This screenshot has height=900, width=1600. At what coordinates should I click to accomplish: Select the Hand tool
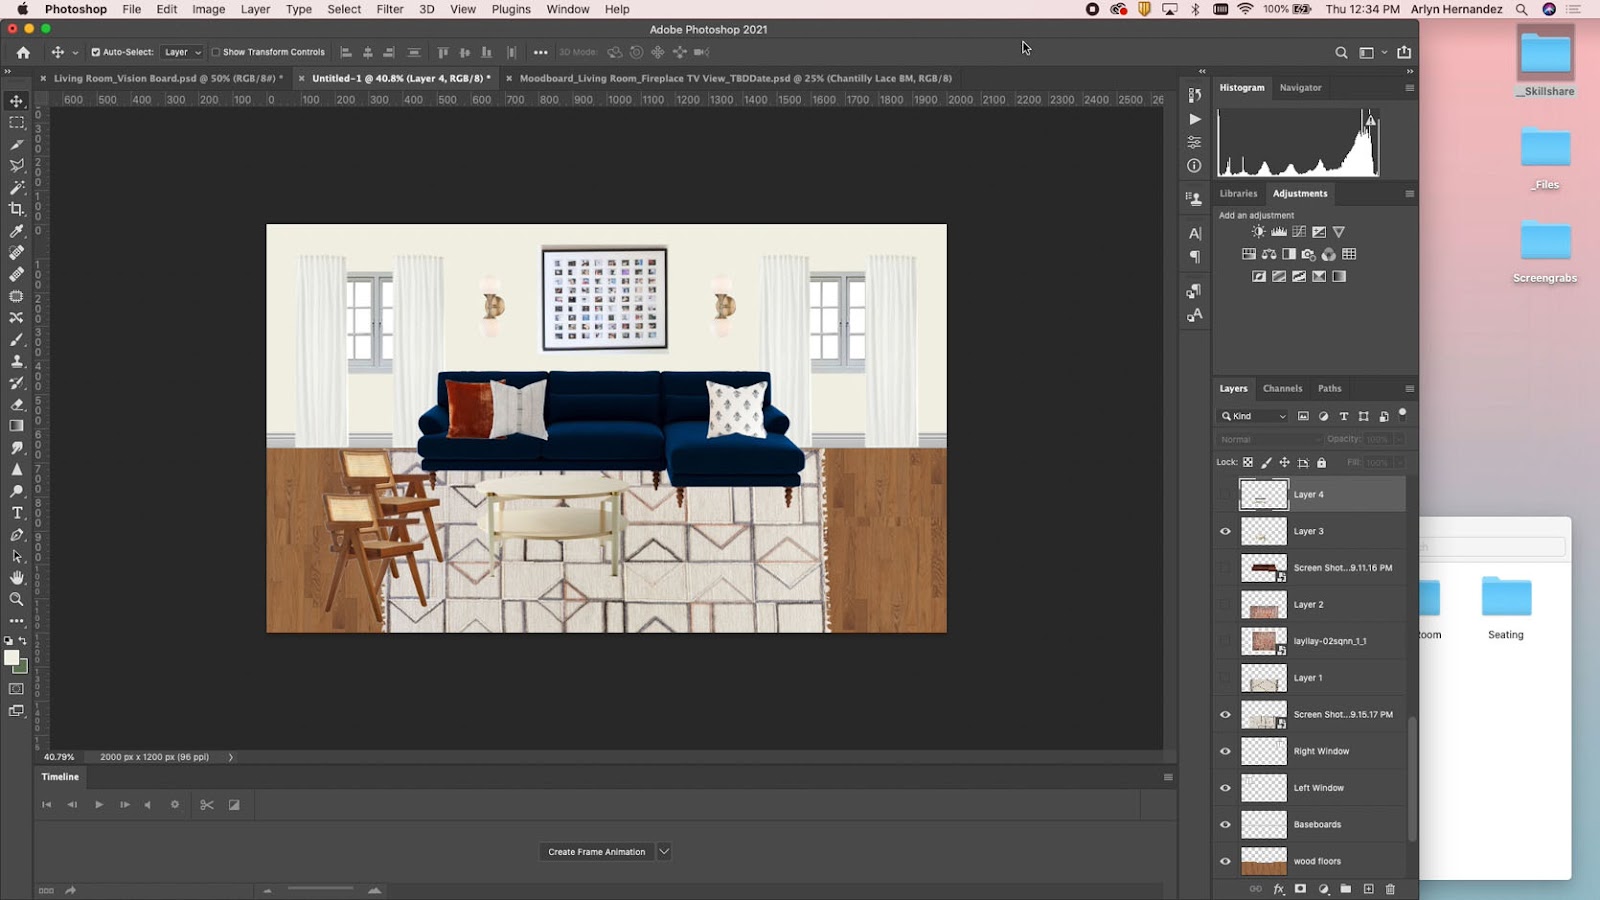point(17,578)
